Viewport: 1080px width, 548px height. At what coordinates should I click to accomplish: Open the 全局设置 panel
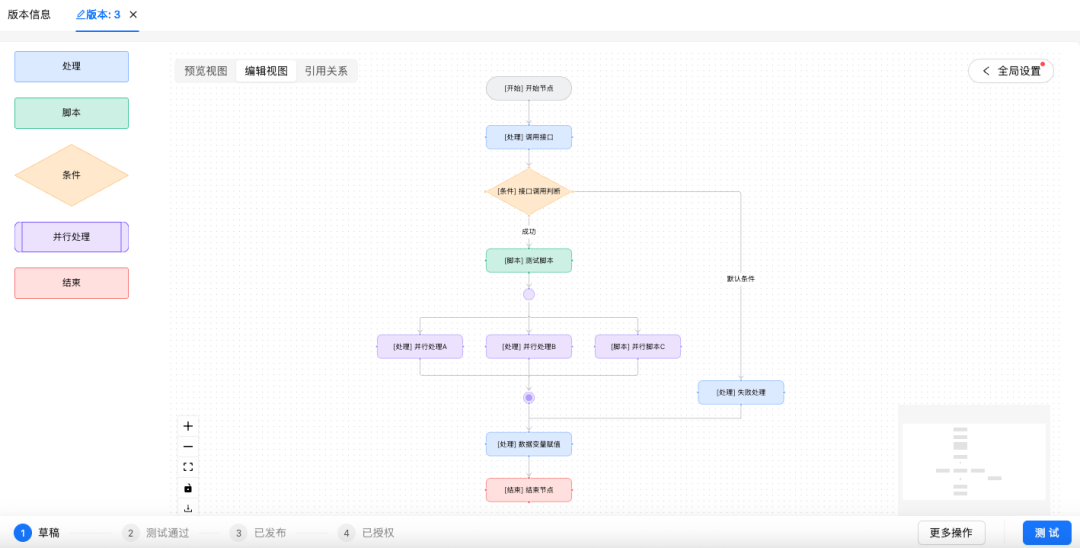click(1010, 71)
